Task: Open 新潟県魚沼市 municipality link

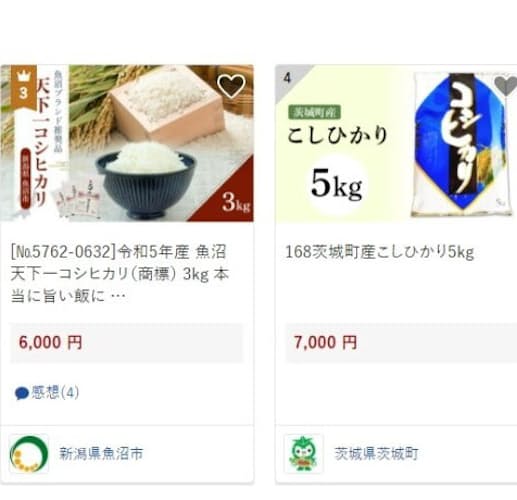Action: tap(101, 453)
